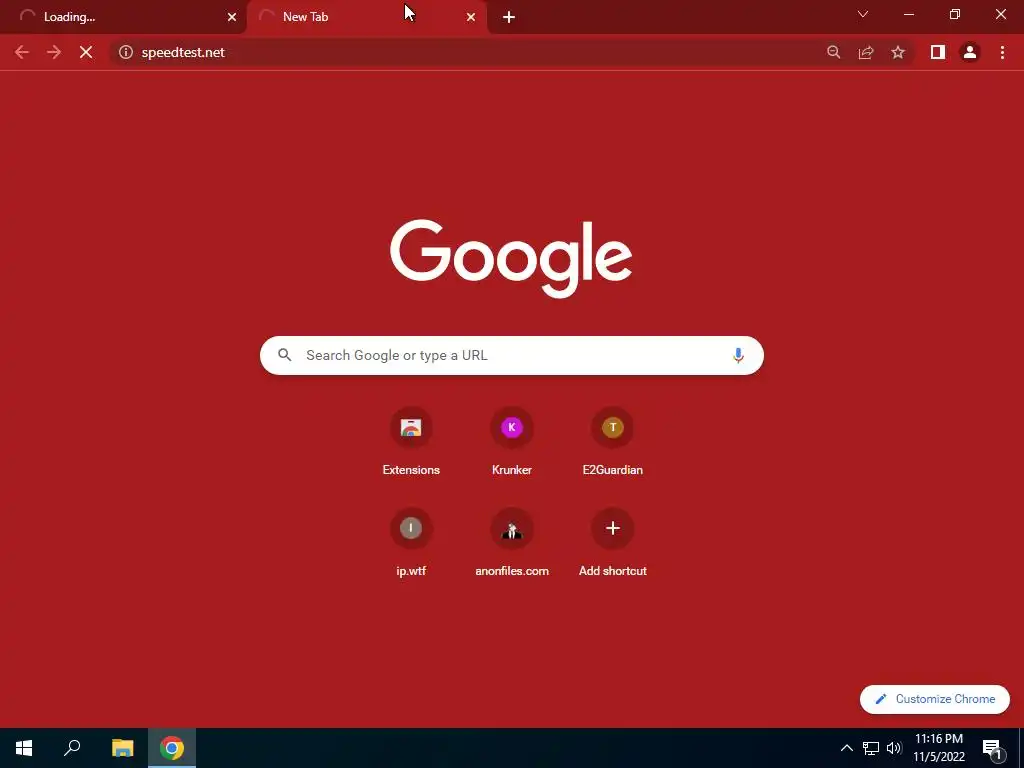Image resolution: width=1024 pixels, height=768 pixels.
Task: Start voice search with microphone icon
Action: click(x=738, y=355)
